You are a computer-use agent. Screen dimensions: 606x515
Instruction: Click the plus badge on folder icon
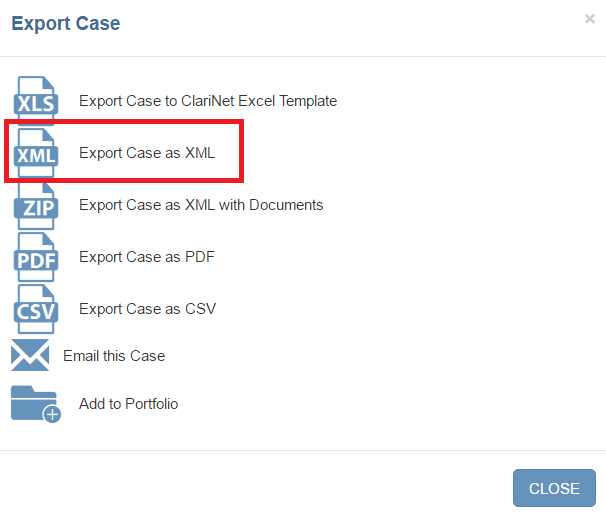51,413
